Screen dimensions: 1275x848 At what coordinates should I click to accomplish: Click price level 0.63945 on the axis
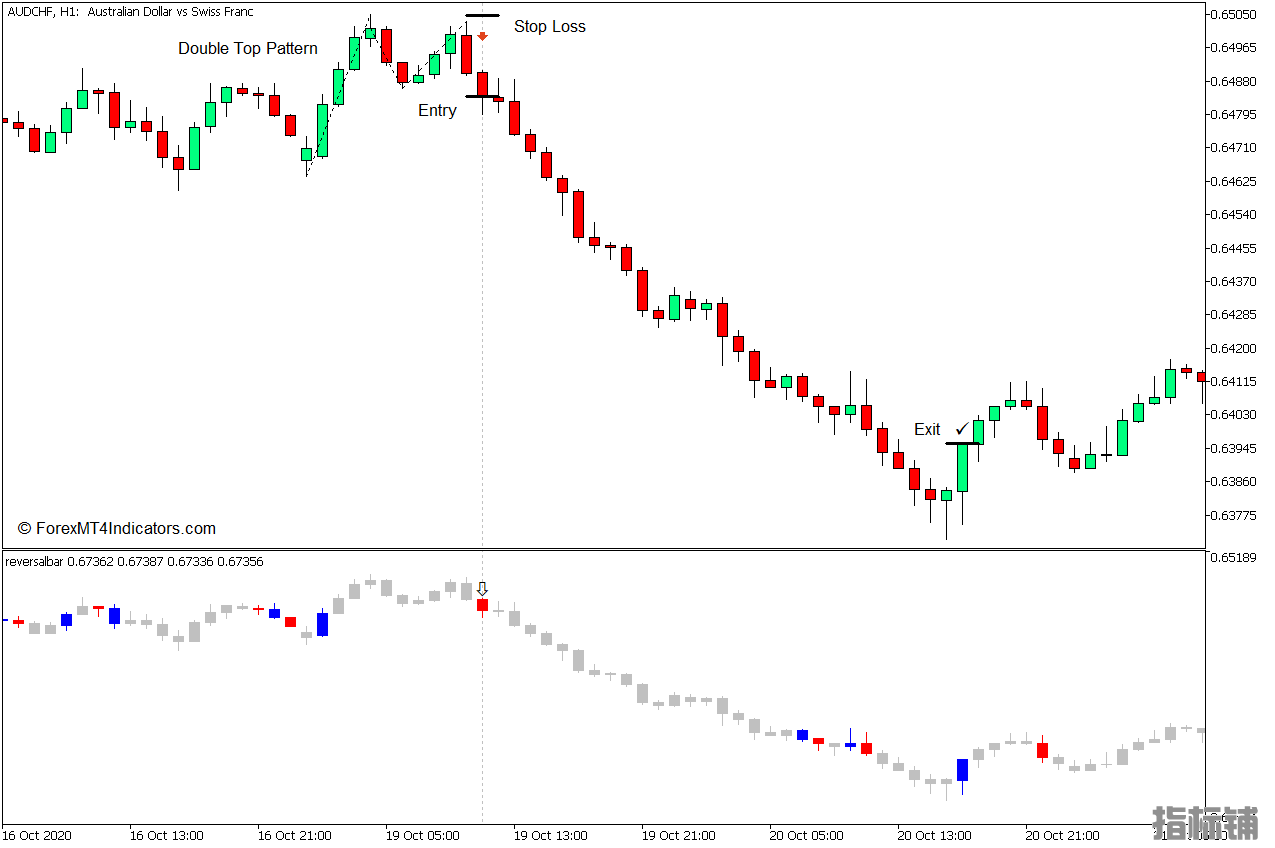pyautogui.click(x=1233, y=448)
